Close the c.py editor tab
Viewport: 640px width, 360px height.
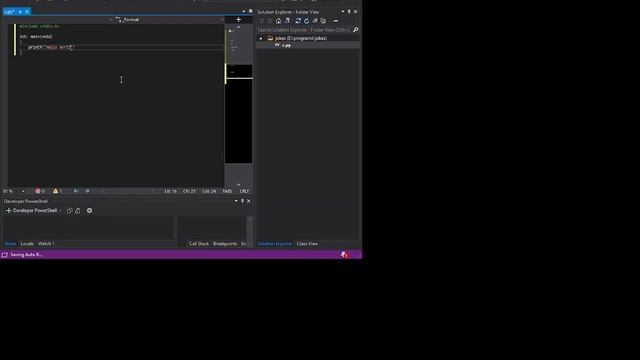click(x=27, y=12)
